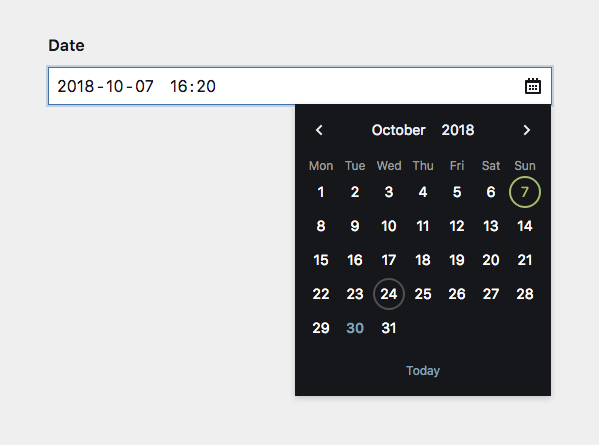Viewport: 599px width, 445px height.
Task: Click the Today link
Action: [x=423, y=371]
